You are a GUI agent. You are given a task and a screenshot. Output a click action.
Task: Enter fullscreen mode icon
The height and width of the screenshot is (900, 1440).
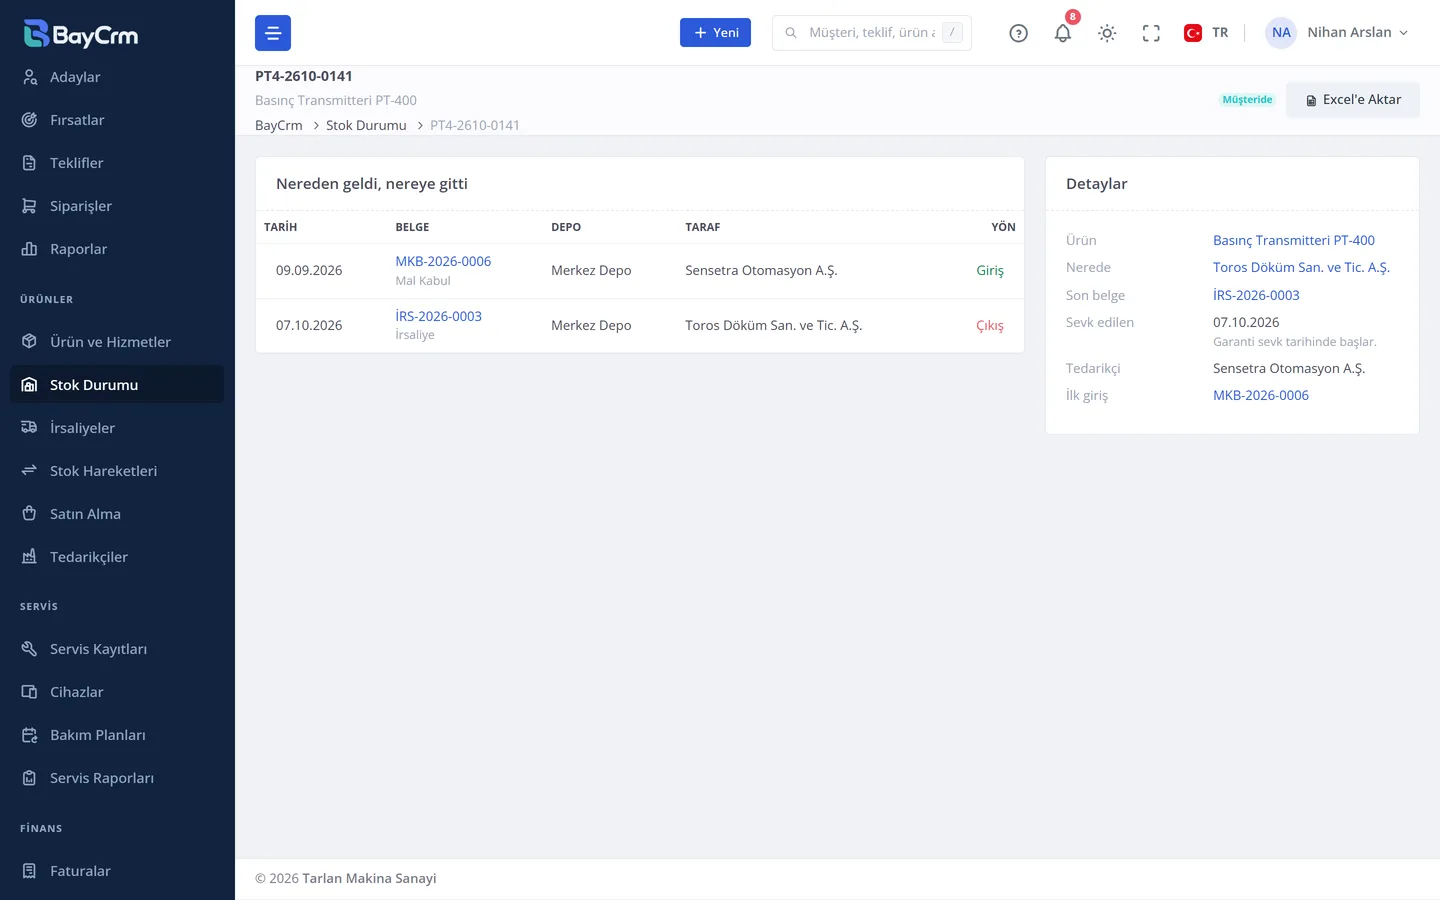(x=1151, y=33)
